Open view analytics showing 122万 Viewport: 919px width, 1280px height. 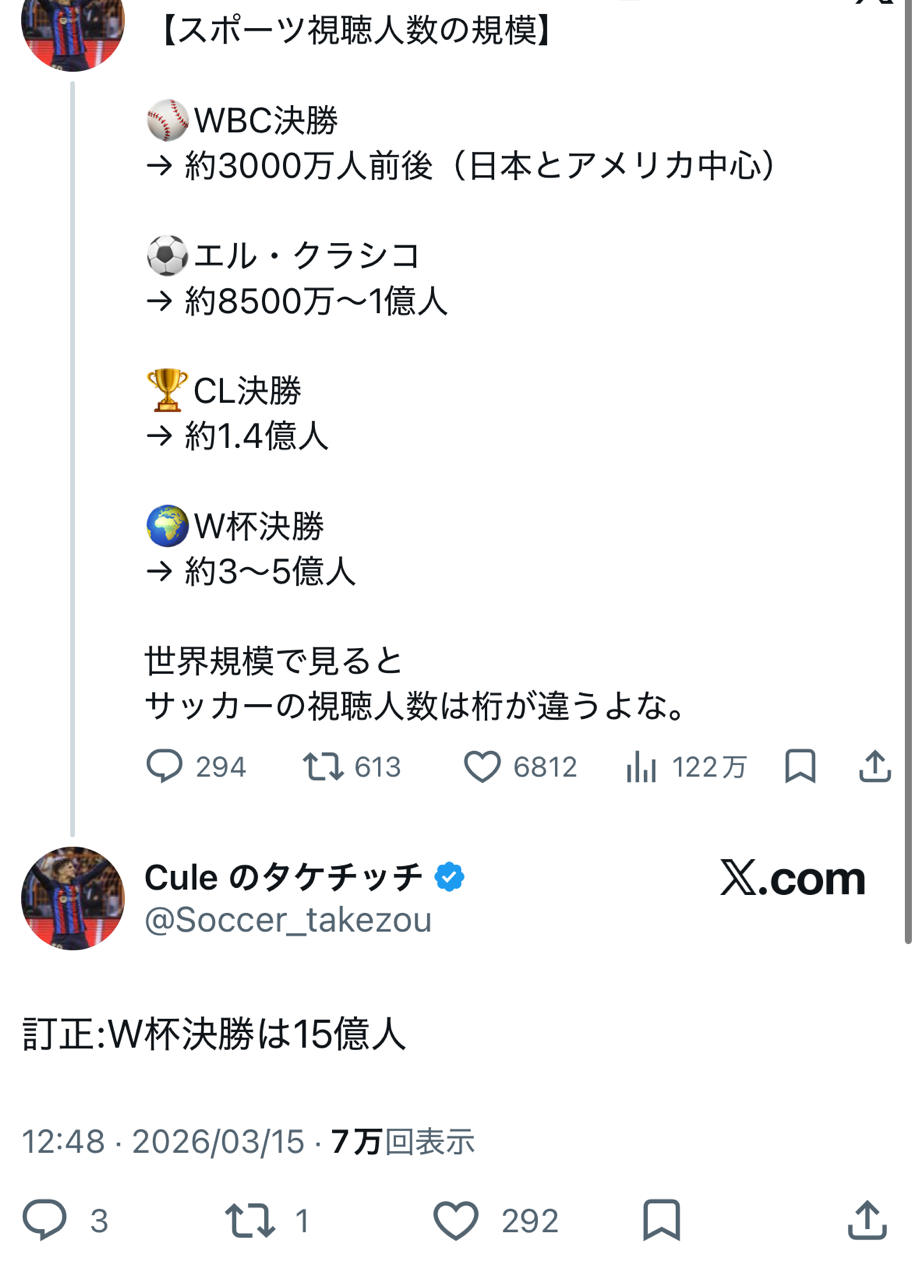pos(641,767)
